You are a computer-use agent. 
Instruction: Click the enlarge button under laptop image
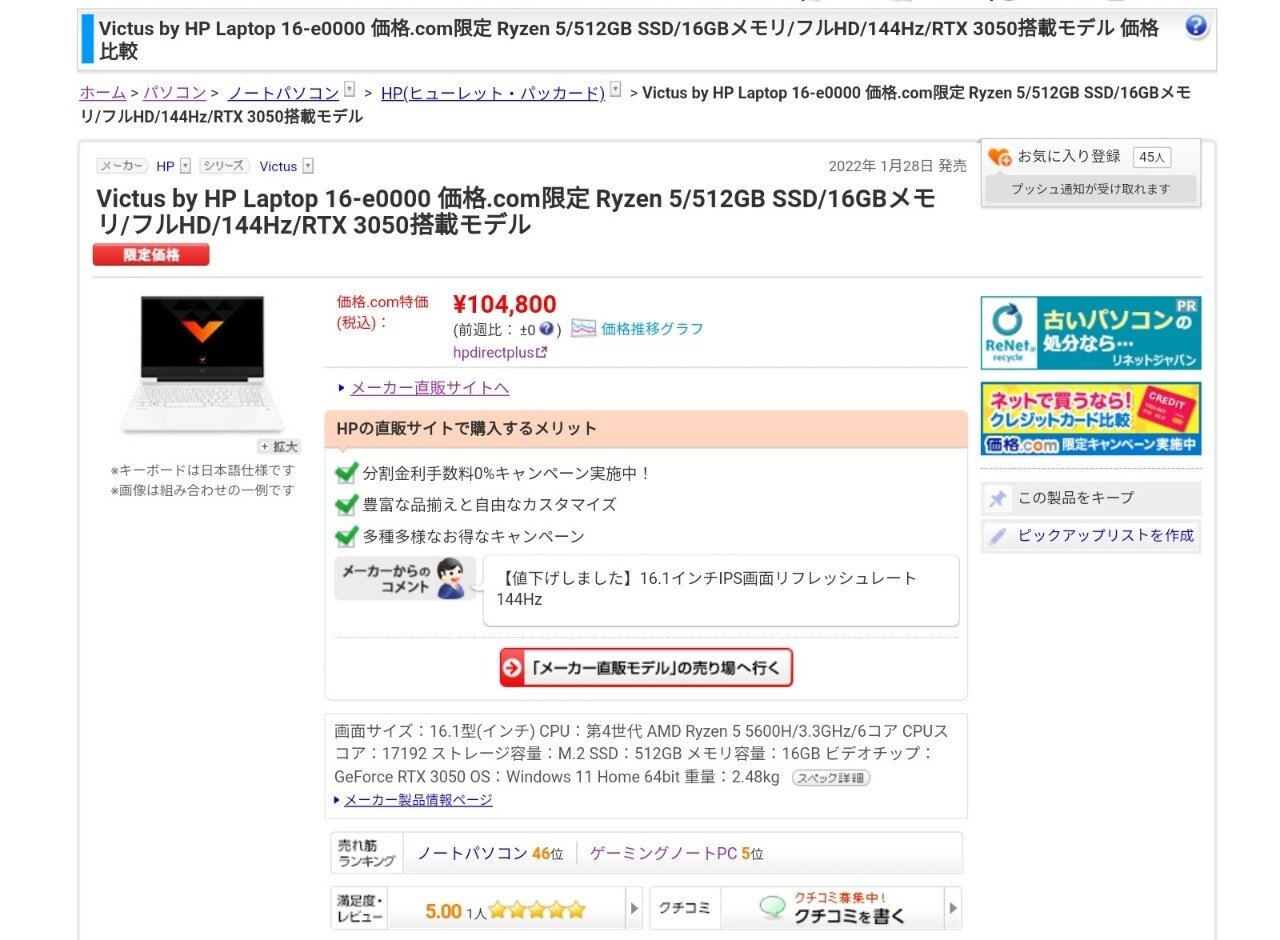coord(279,446)
